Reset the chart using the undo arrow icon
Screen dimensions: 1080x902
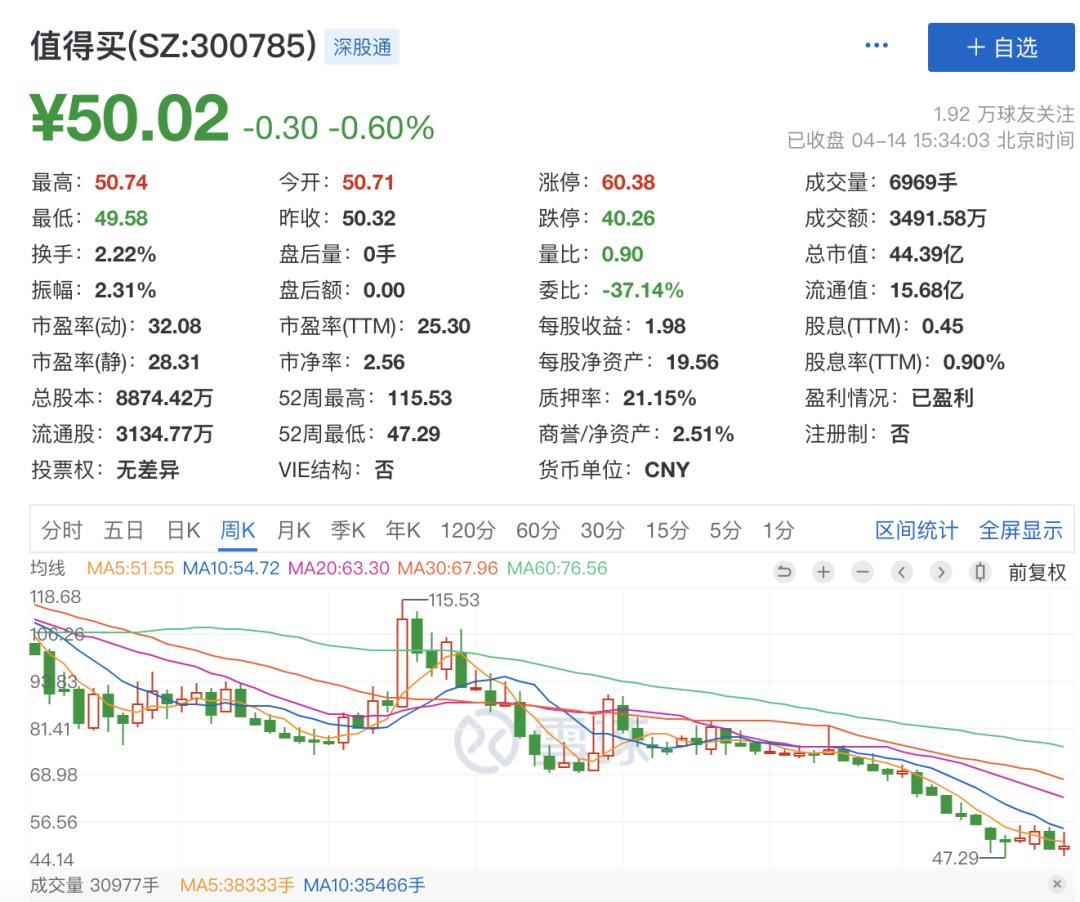coord(785,572)
